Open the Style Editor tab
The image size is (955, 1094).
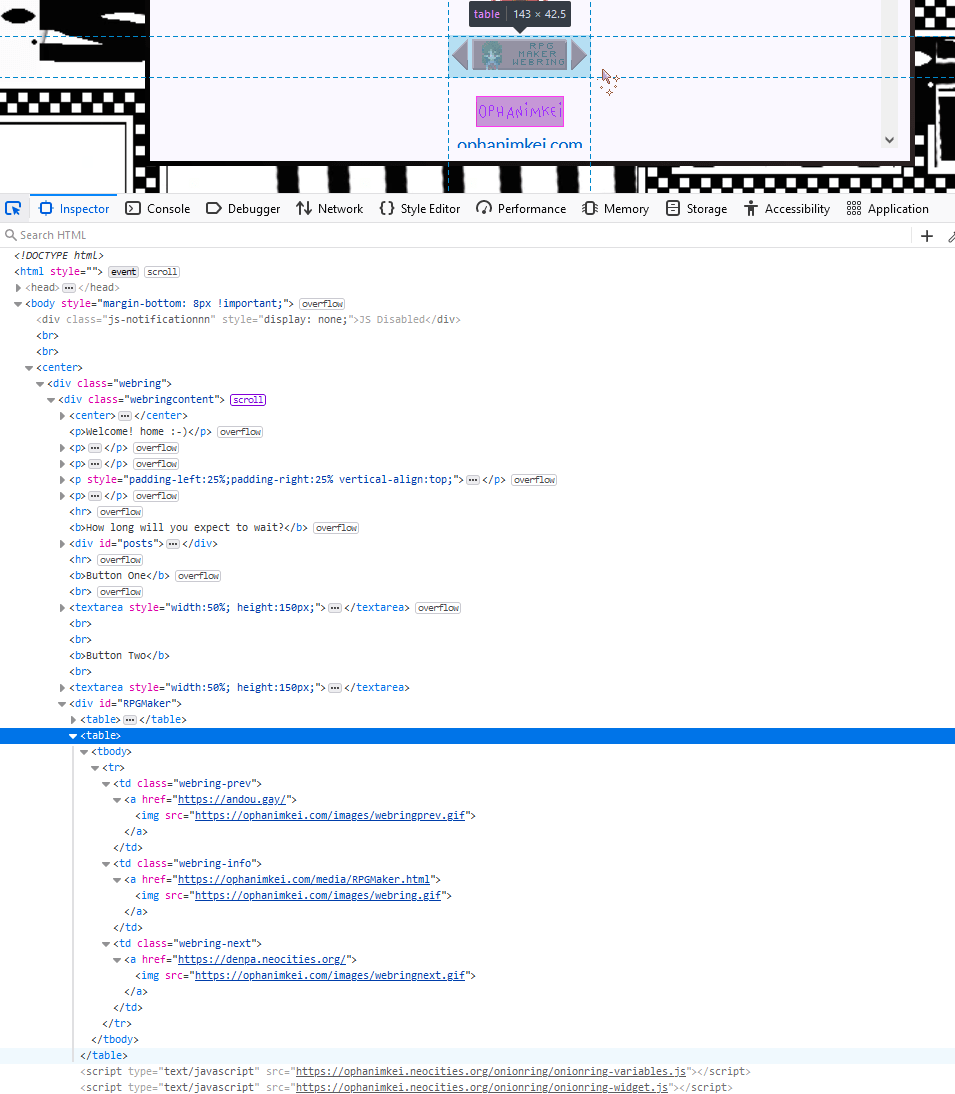(420, 208)
